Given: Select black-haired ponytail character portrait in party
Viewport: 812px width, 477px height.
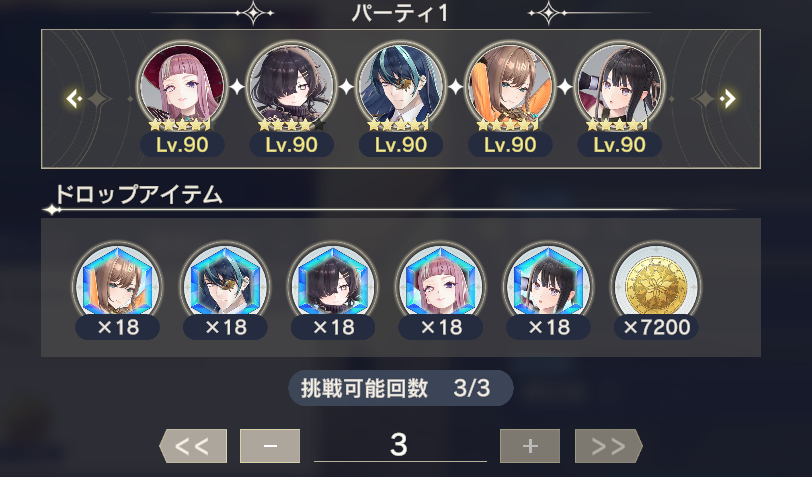Looking at the screenshot, I should coord(619,86).
